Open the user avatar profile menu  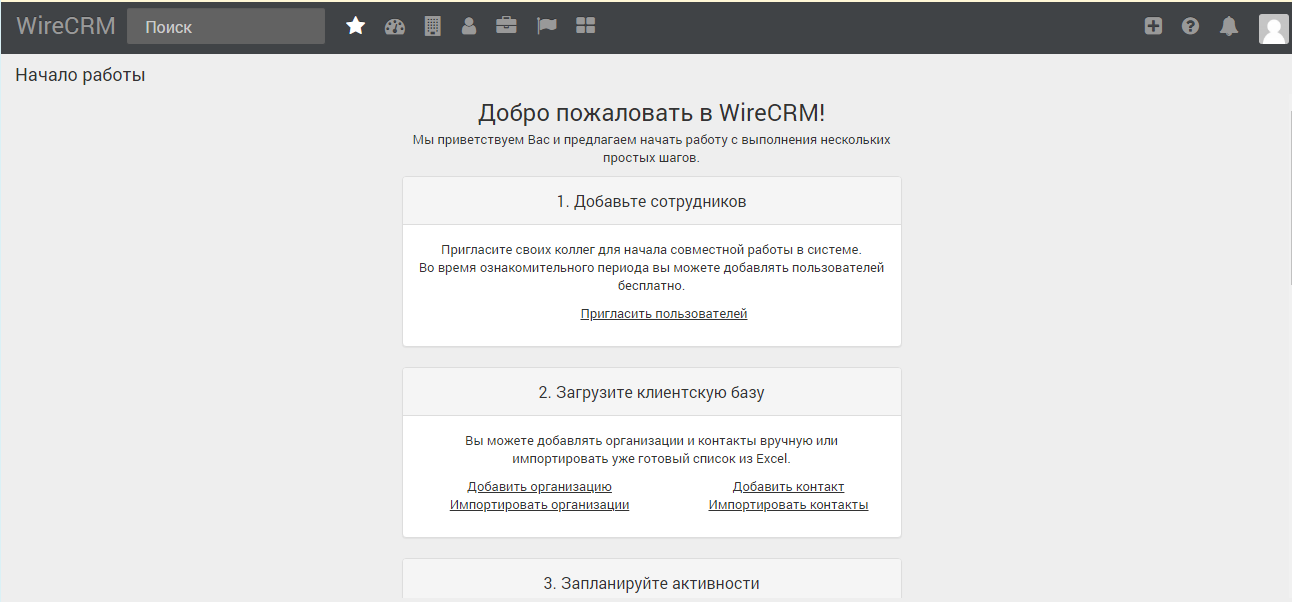1273,29
